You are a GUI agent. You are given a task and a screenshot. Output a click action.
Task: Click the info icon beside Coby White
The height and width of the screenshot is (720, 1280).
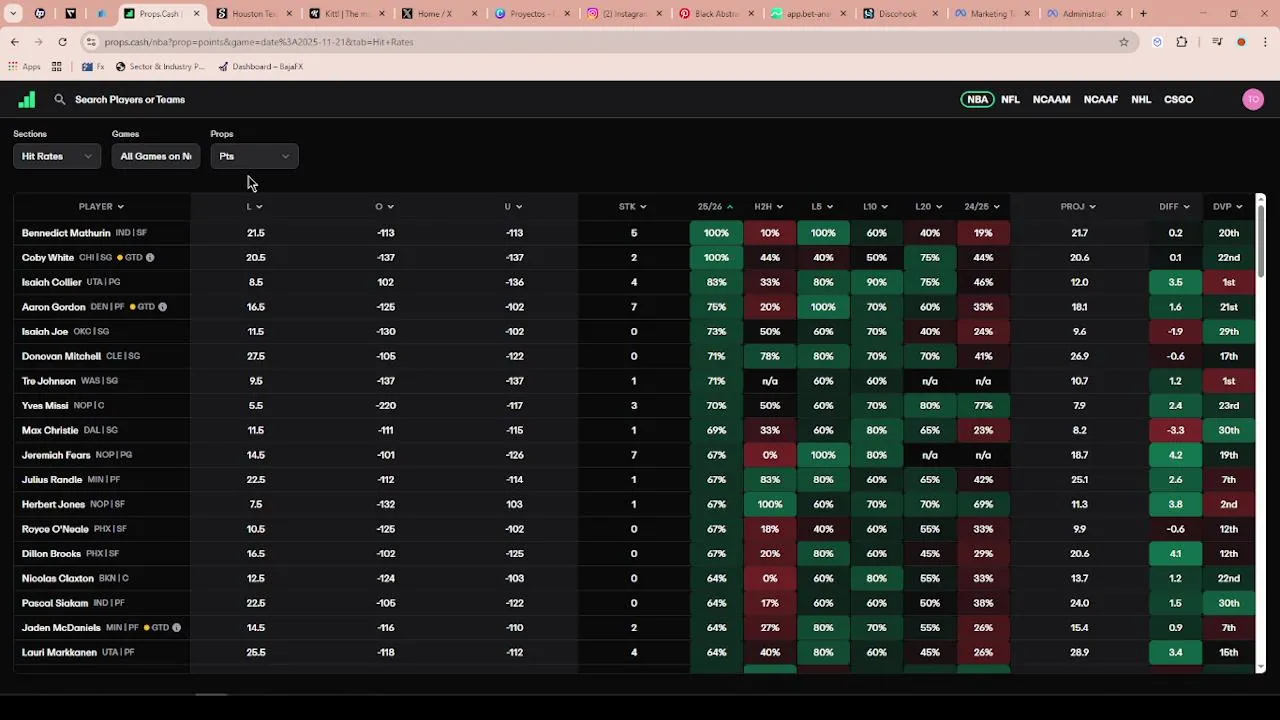[150, 258]
